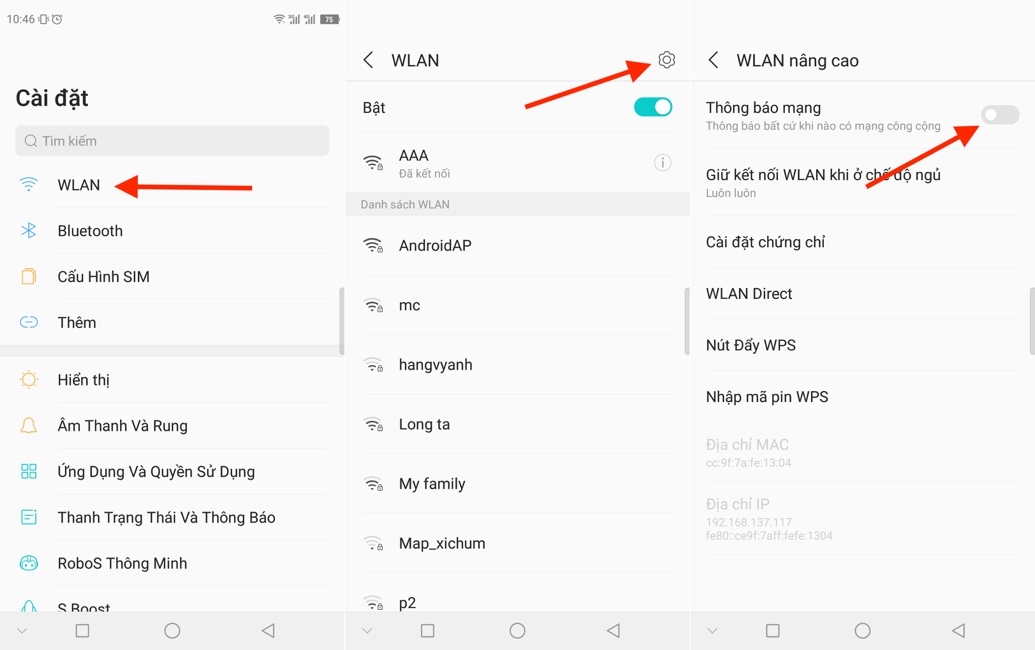Tap the triangle Back navigation button
Screen dimensions: 1035x650
[267, 630]
